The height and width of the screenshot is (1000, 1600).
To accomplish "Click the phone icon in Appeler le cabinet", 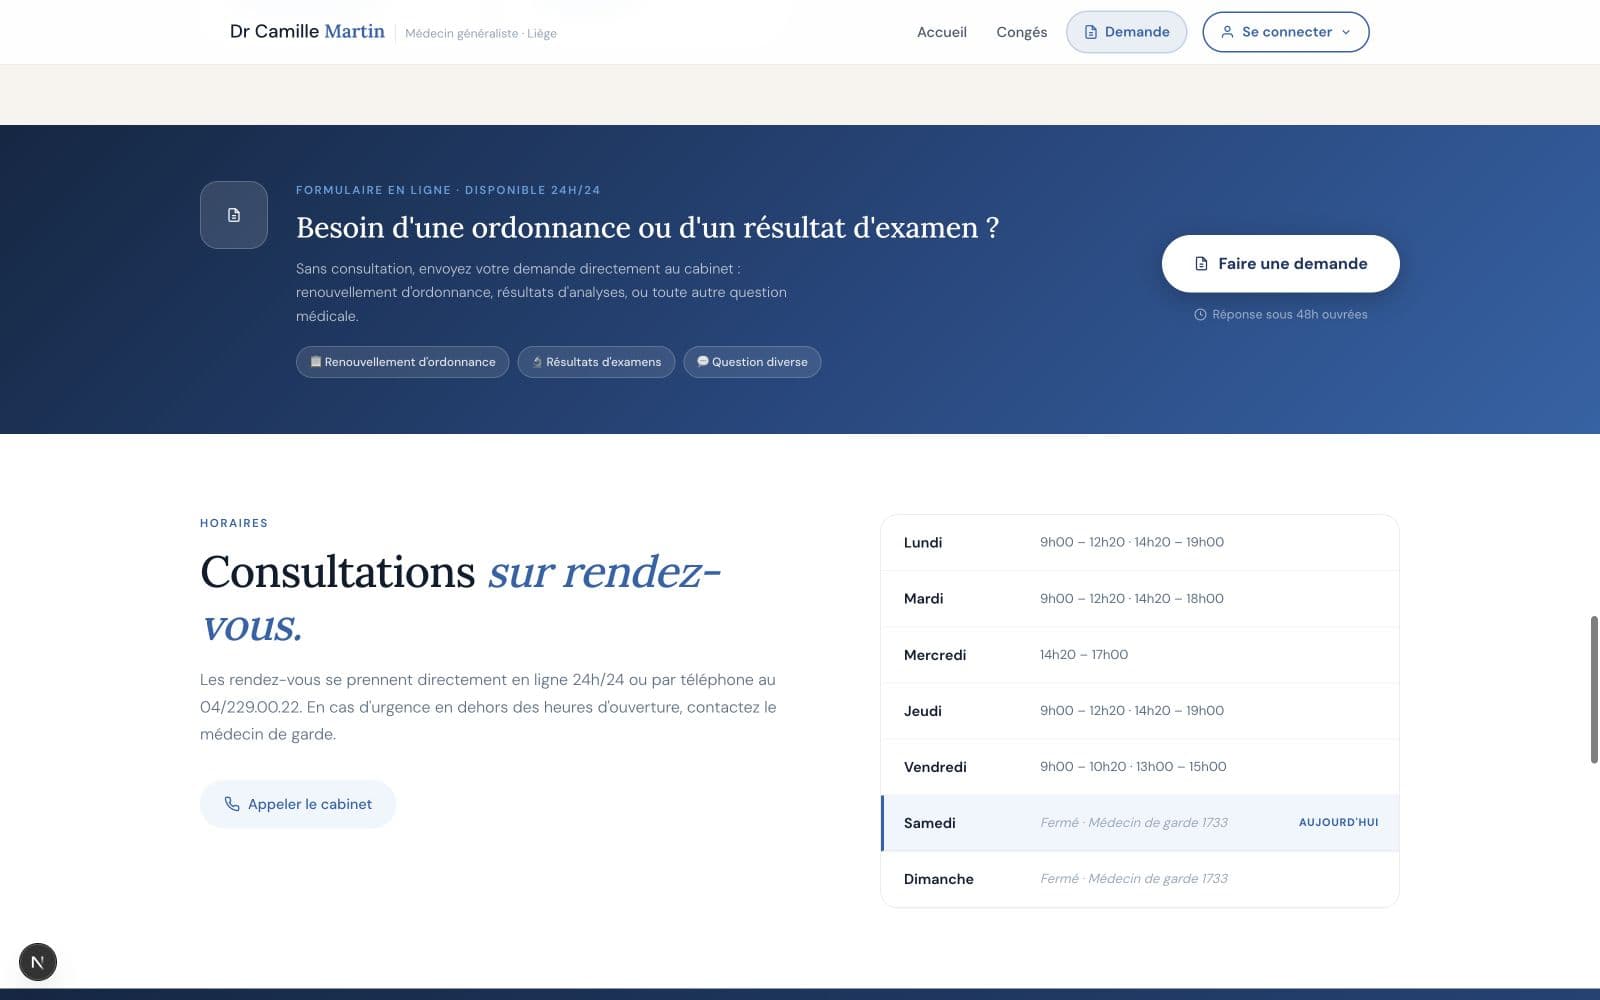I will click(232, 804).
